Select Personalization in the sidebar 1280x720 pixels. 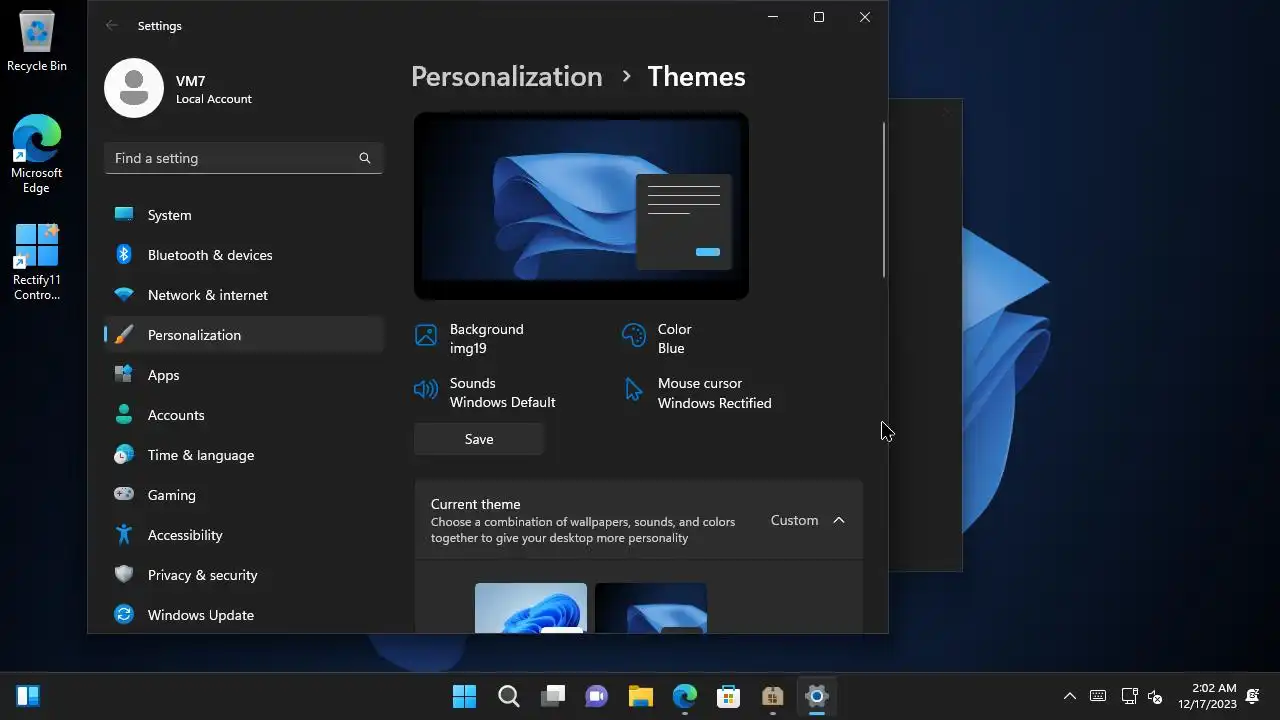tap(244, 335)
